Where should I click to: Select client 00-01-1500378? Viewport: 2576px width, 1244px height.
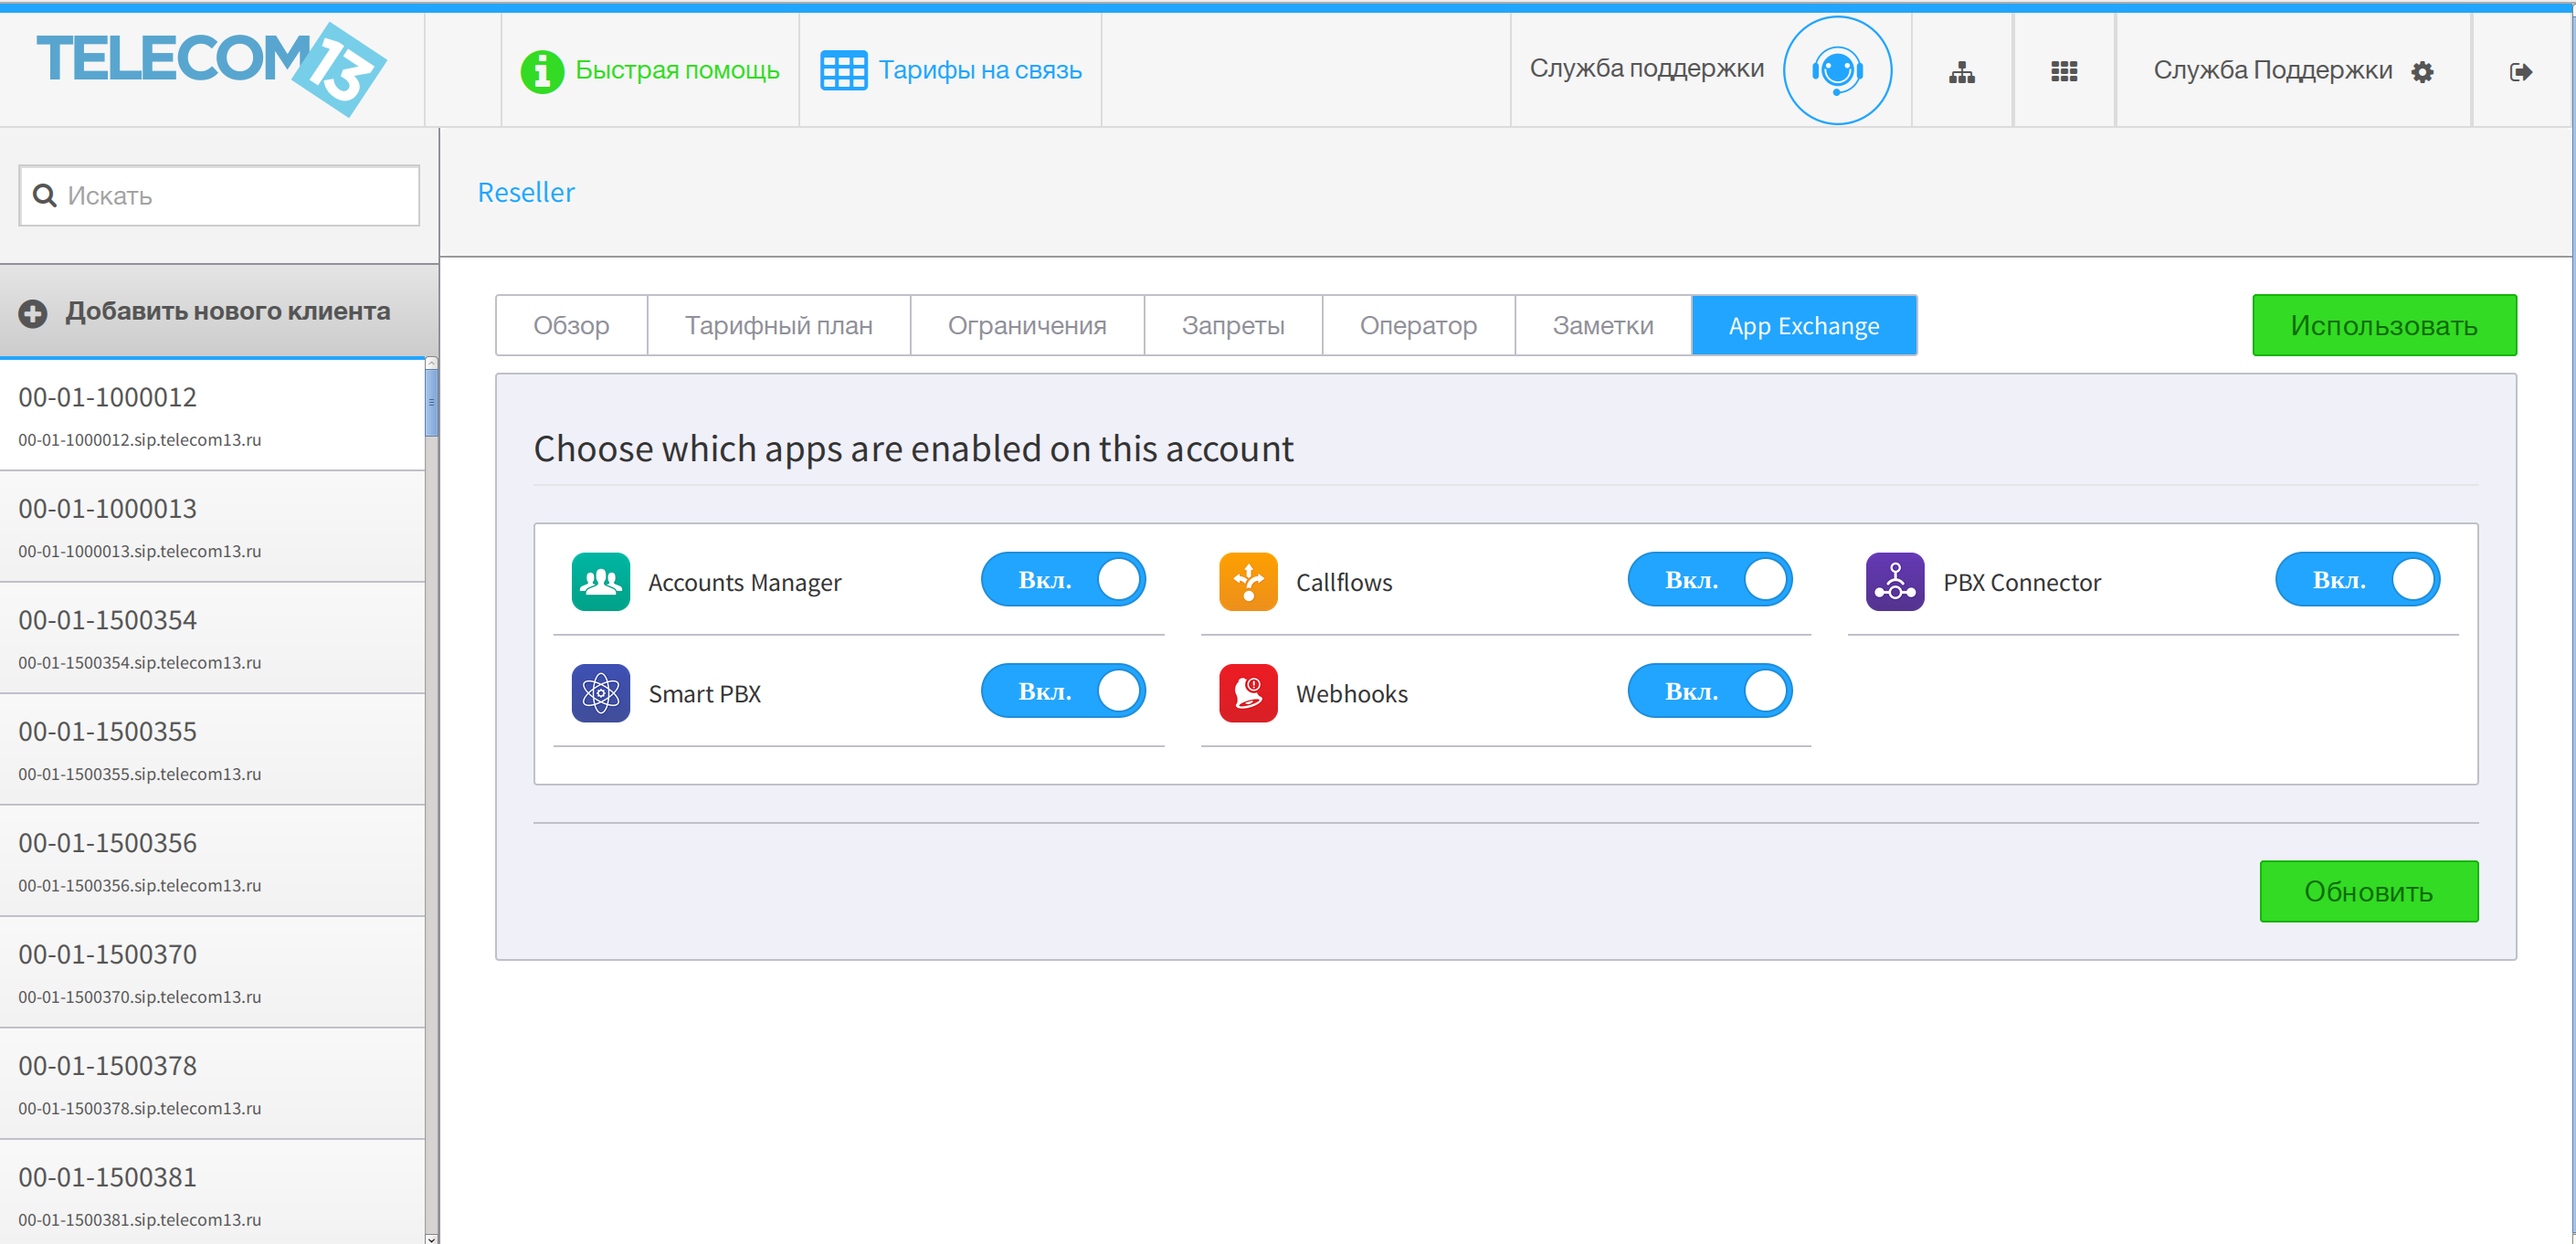(212, 1084)
